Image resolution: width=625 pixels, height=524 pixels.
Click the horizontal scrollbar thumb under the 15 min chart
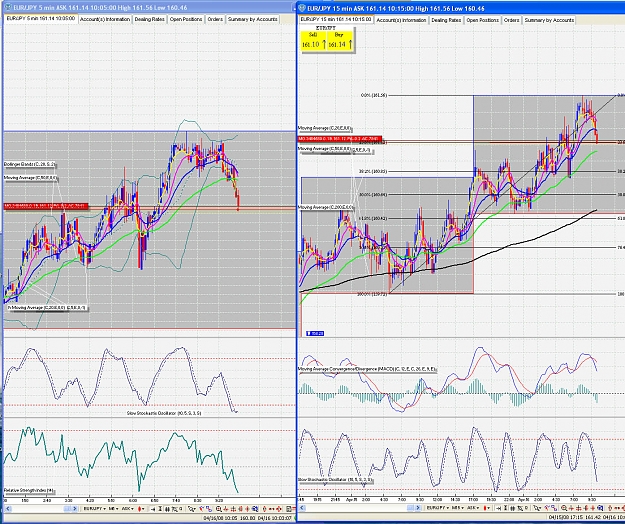[410, 508]
